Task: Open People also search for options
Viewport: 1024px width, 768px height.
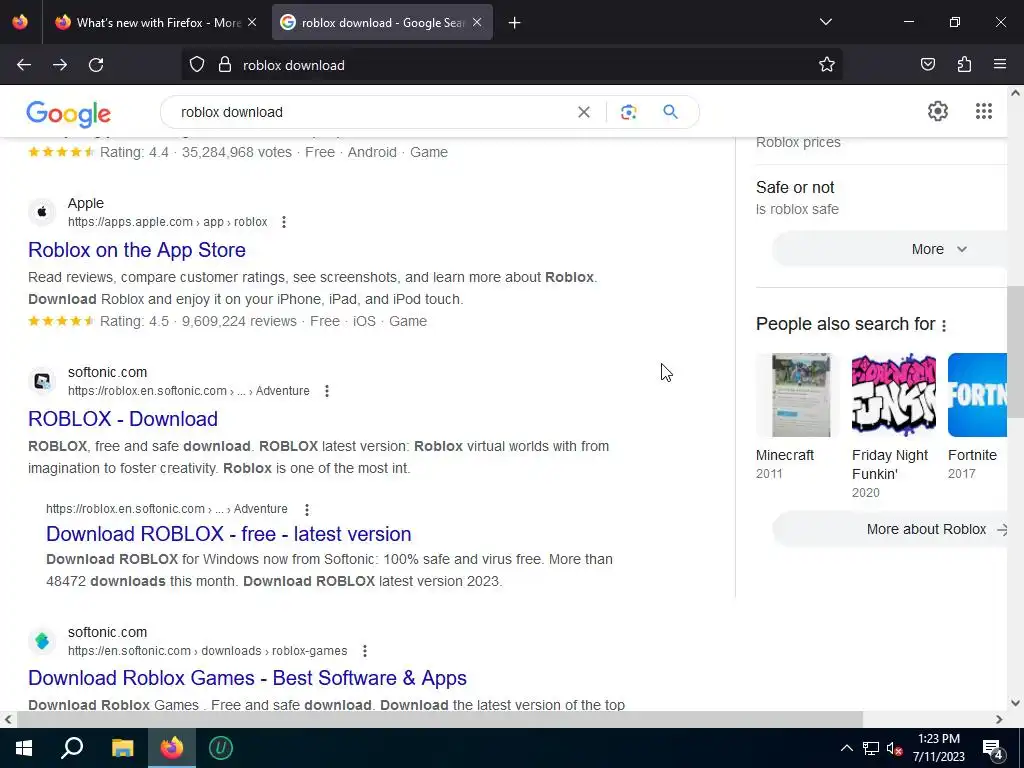Action: pyautogui.click(x=944, y=325)
